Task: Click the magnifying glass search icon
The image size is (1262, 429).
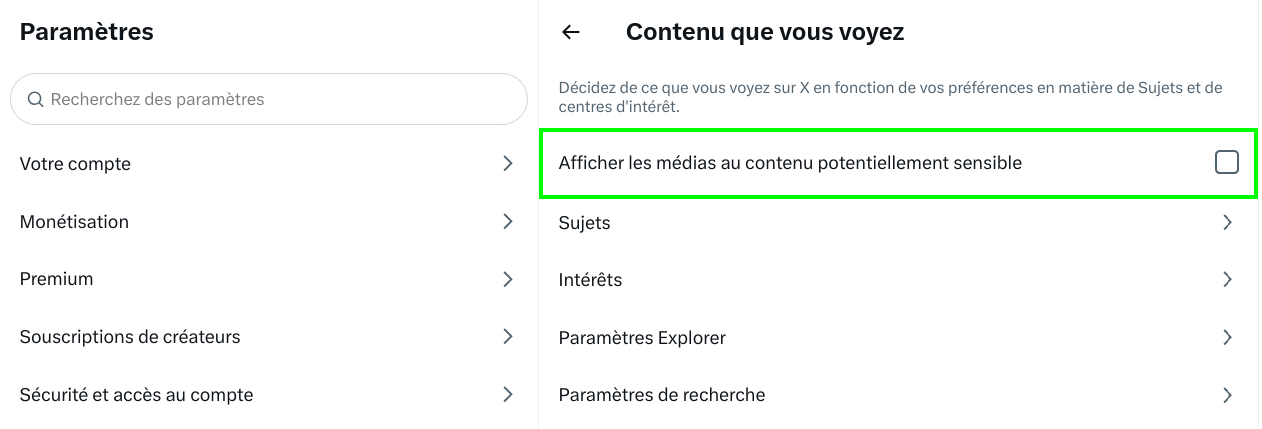Action: coord(35,99)
